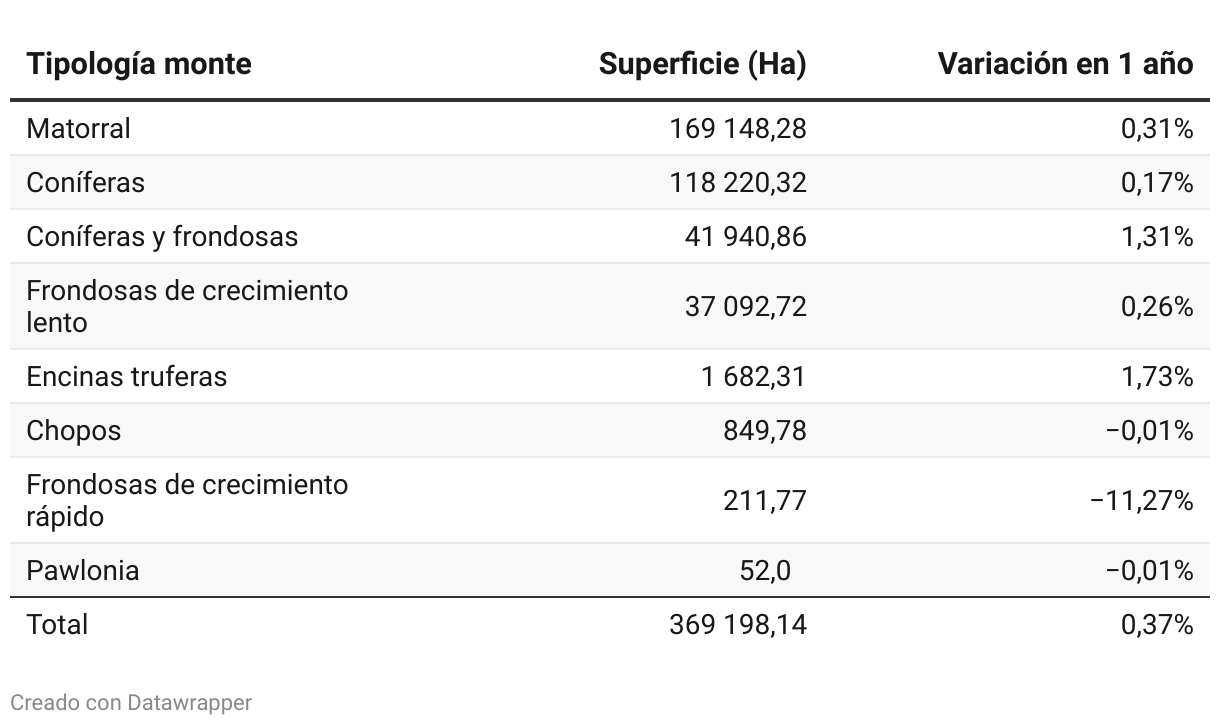Click the Coníferas y frondosas label
Image resolution: width=1220 pixels, height=726 pixels.
coord(162,237)
